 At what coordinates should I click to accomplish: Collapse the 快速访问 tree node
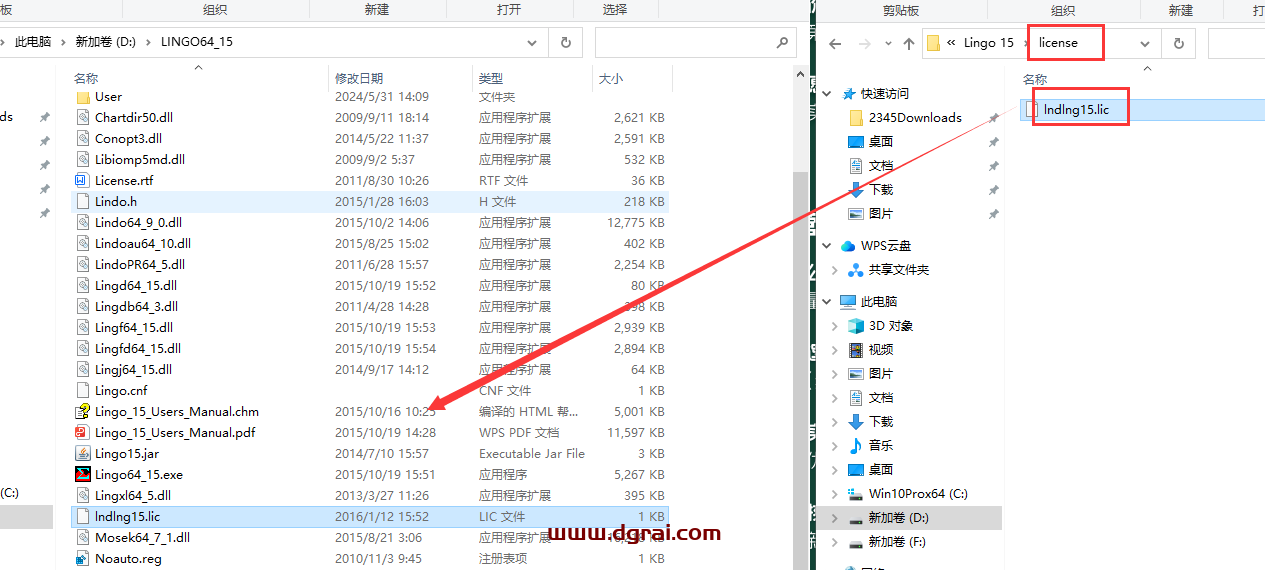click(x=827, y=93)
